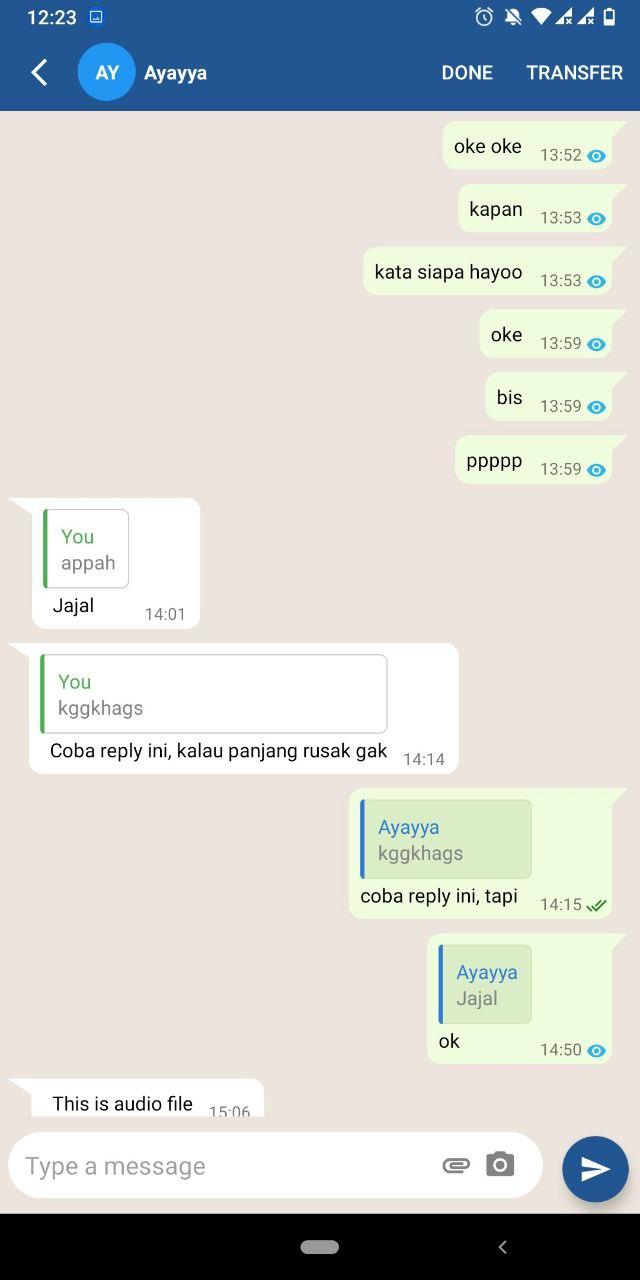This screenshot has width=640, height=1280.
Task: Tap the Android back navigation arrow
Action: 502,1246
